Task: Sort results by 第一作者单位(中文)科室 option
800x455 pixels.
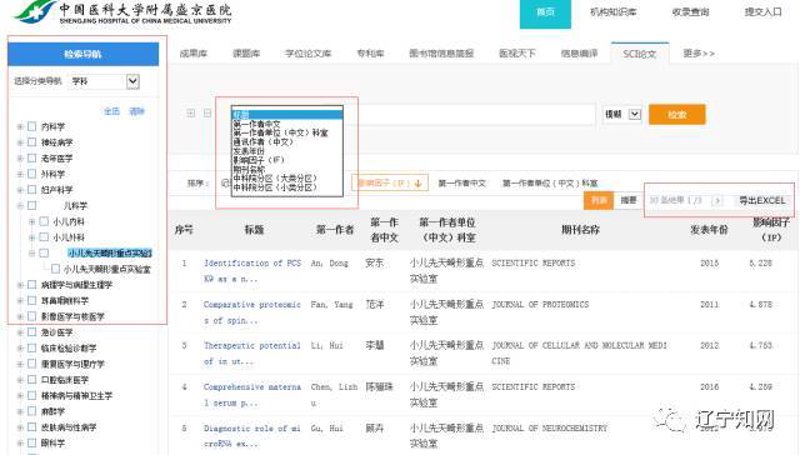Action: pyautogui.click(x=550, y=183)
